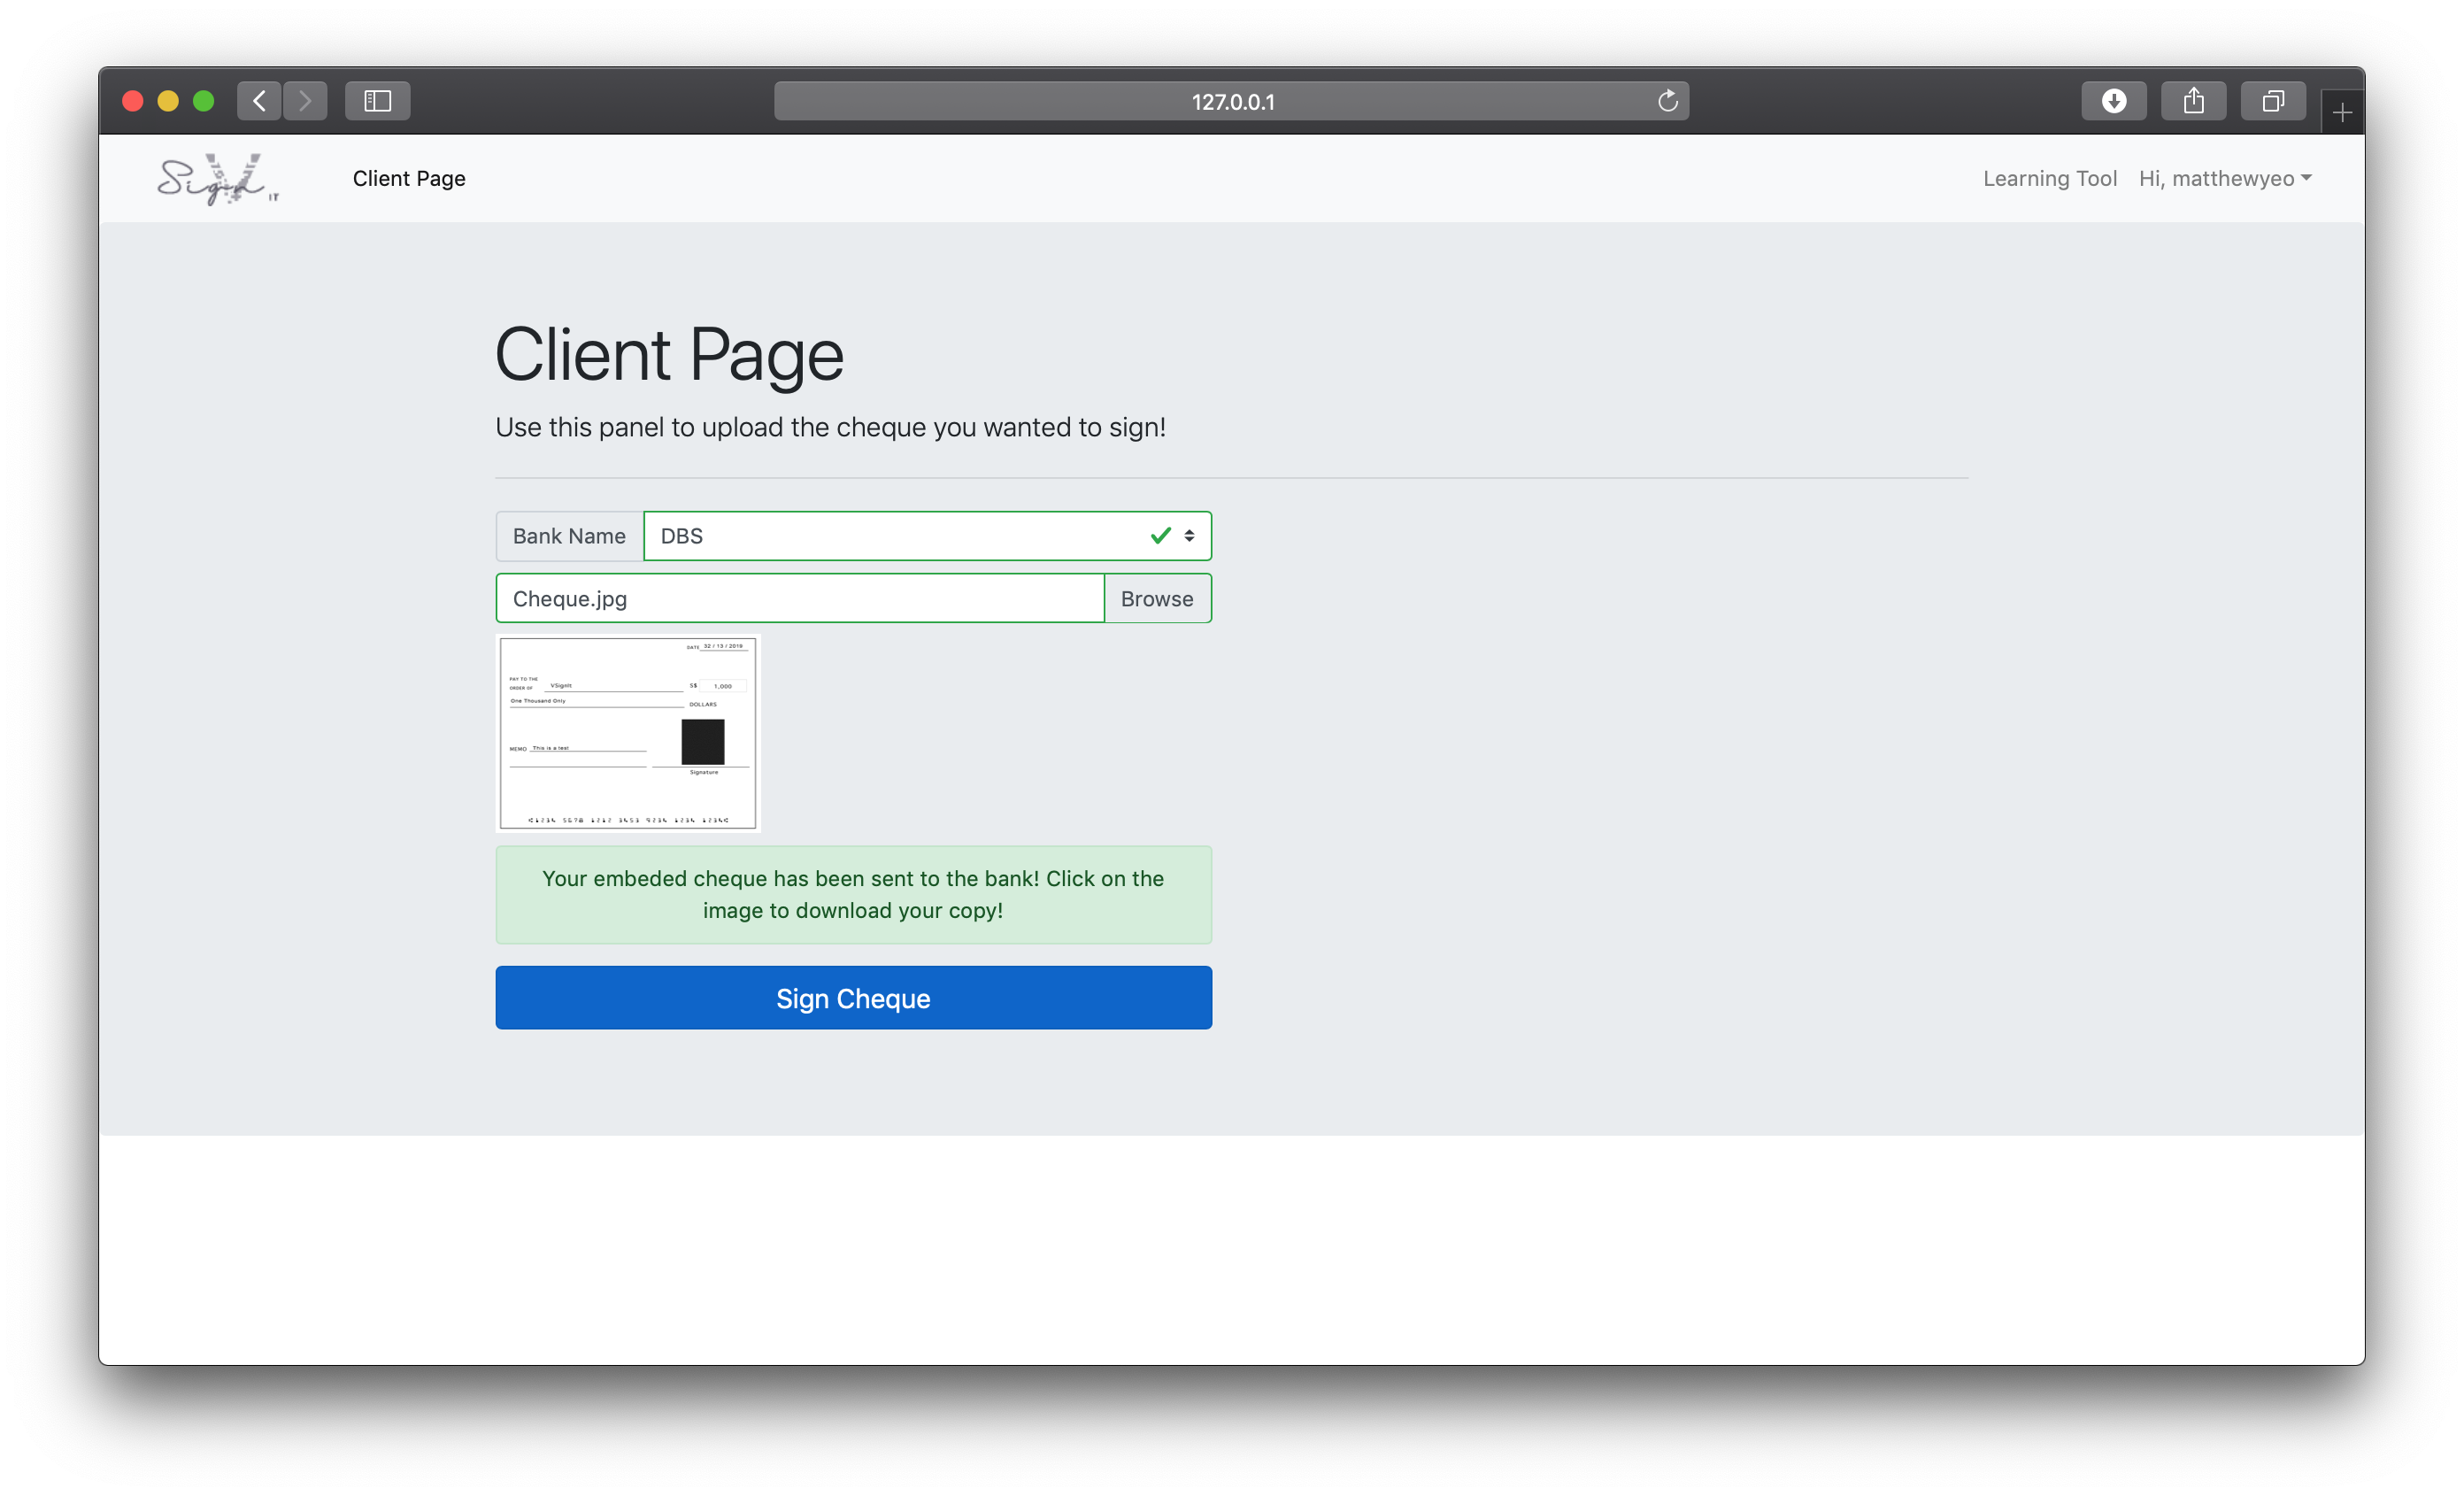
Task: Go forward with Safari forward arrow
Action: click(x=305, y=101)
